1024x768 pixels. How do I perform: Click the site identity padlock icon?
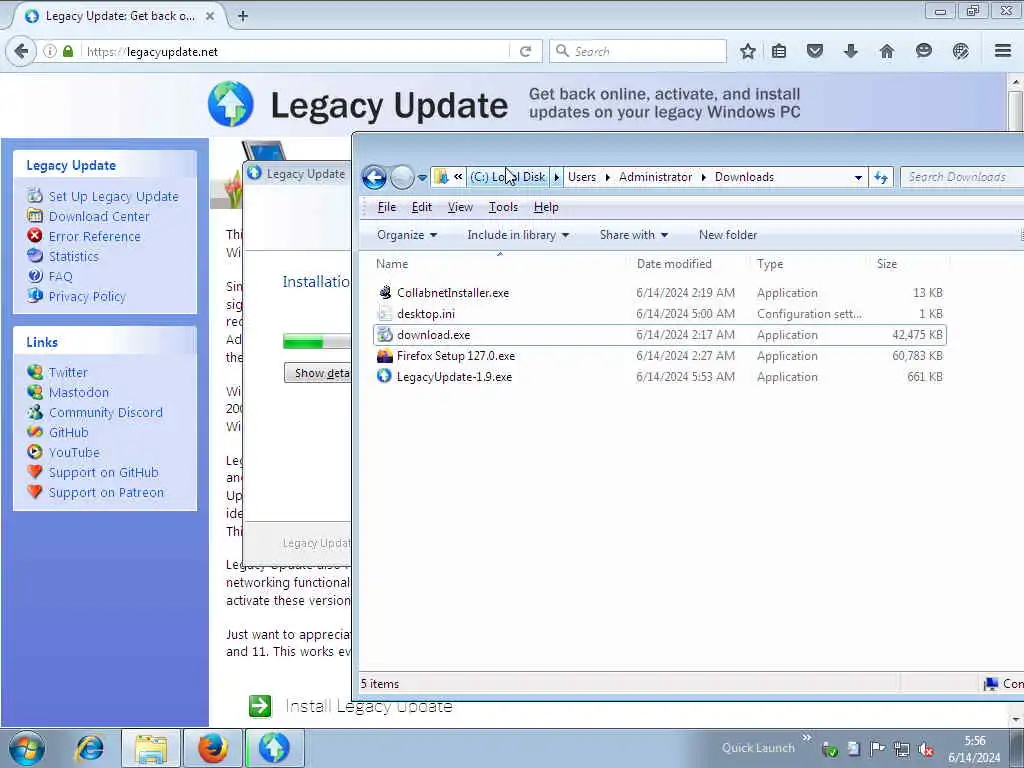pyautogui.click(x=68, y=51)
